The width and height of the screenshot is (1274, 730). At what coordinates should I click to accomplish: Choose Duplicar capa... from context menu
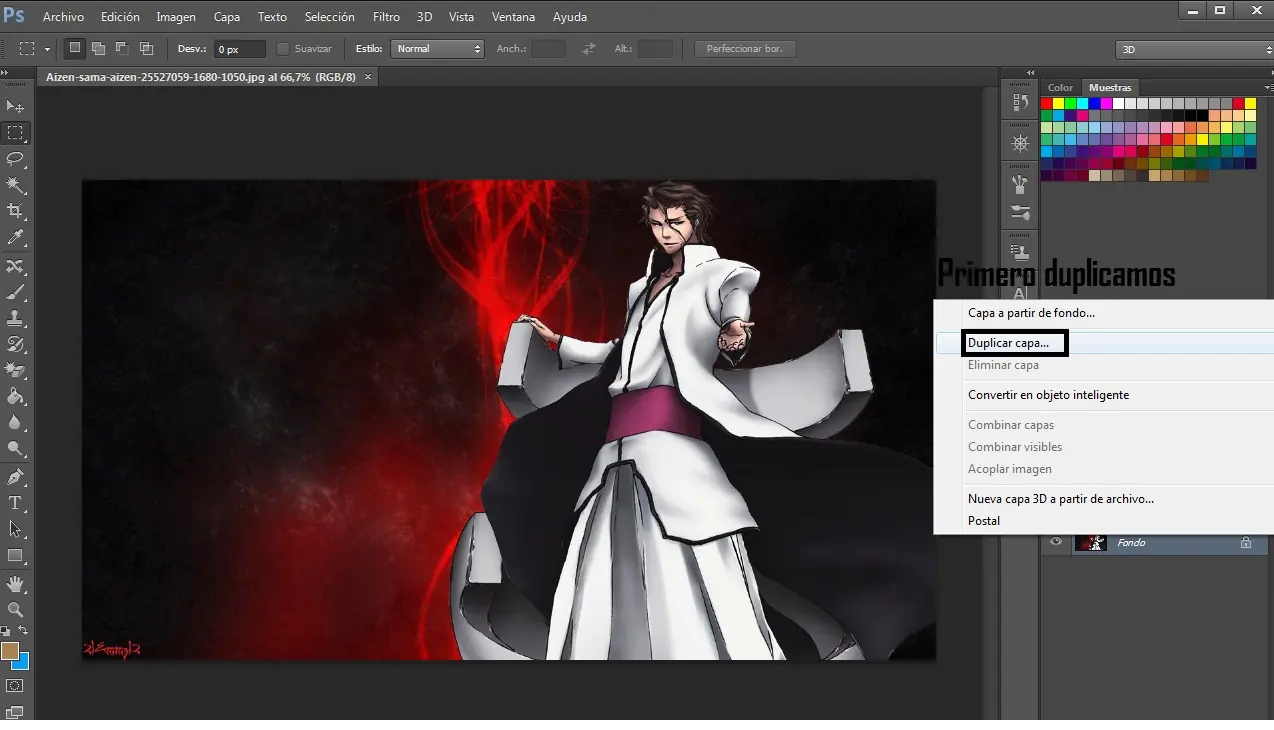(x=1009, y=343)
